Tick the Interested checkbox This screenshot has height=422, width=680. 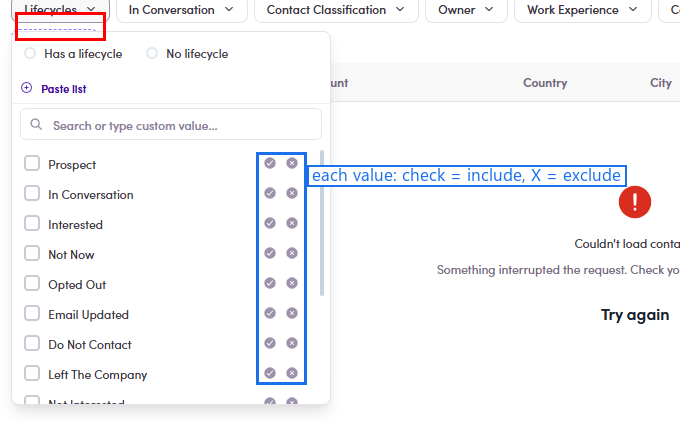(x=32, y=223)
